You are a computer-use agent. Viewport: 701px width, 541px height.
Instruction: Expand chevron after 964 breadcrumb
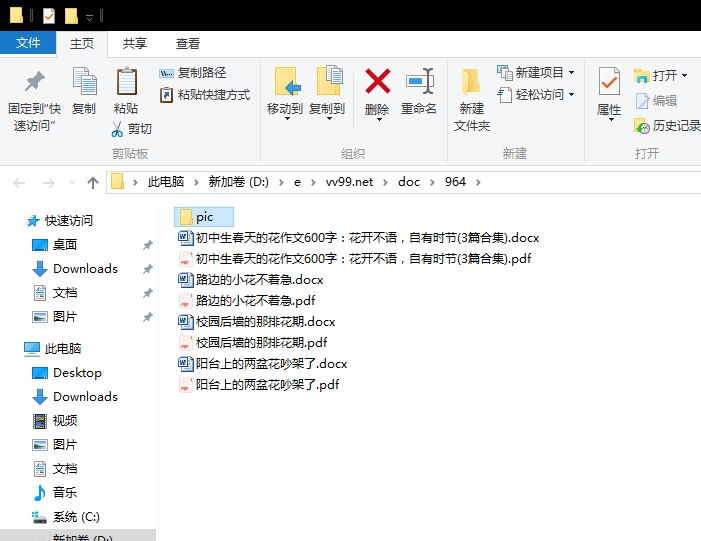tap(478, 182)
